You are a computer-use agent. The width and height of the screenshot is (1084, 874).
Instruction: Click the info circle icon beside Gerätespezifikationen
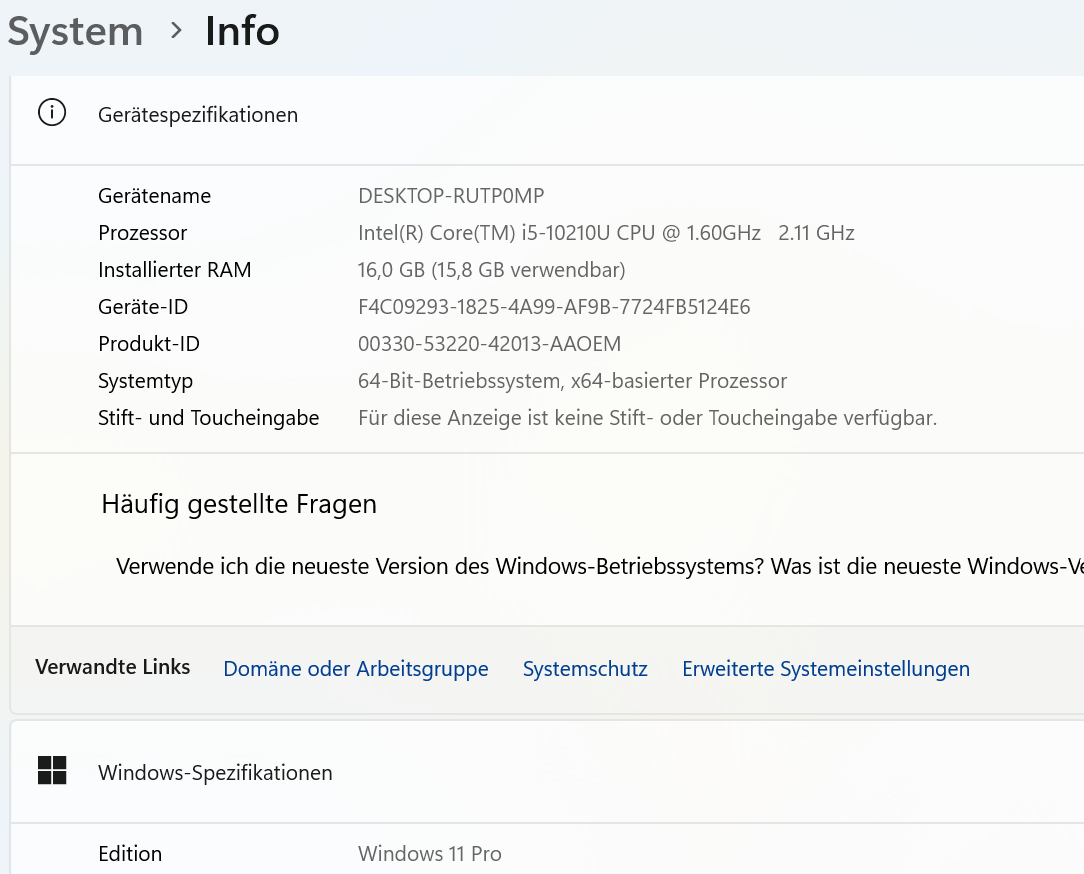52,113
